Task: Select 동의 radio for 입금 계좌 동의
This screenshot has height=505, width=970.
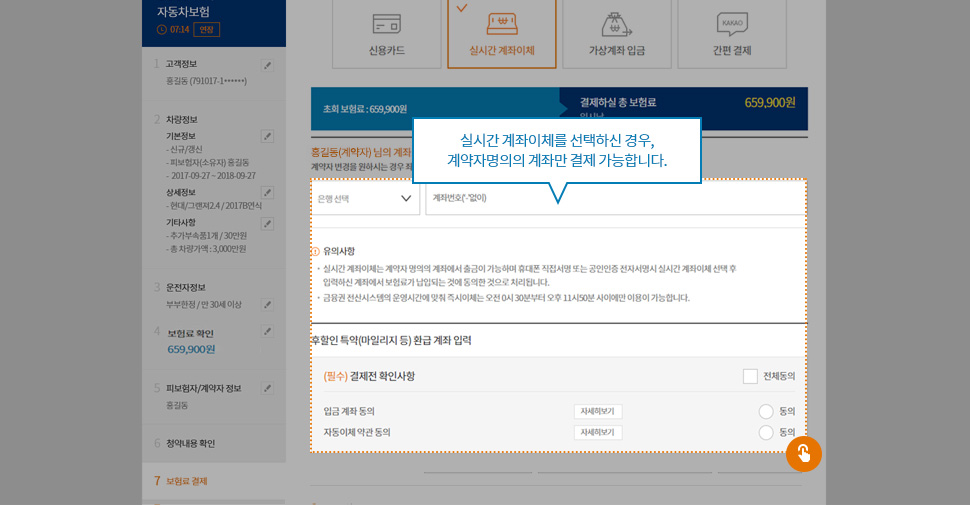Action: [766, 411]
